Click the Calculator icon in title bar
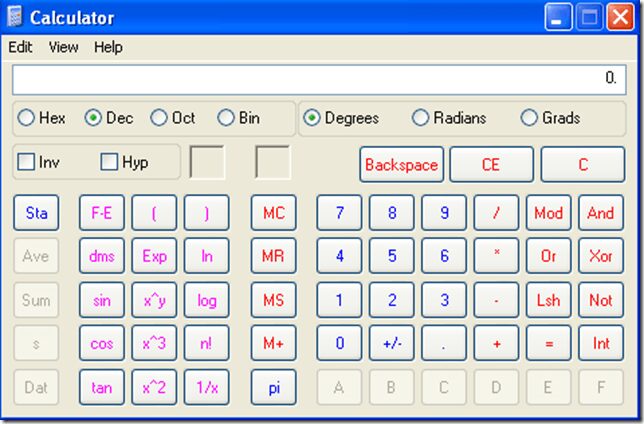Image resolution: width=644 pixels, height=424 pixels. click(14, 17)
